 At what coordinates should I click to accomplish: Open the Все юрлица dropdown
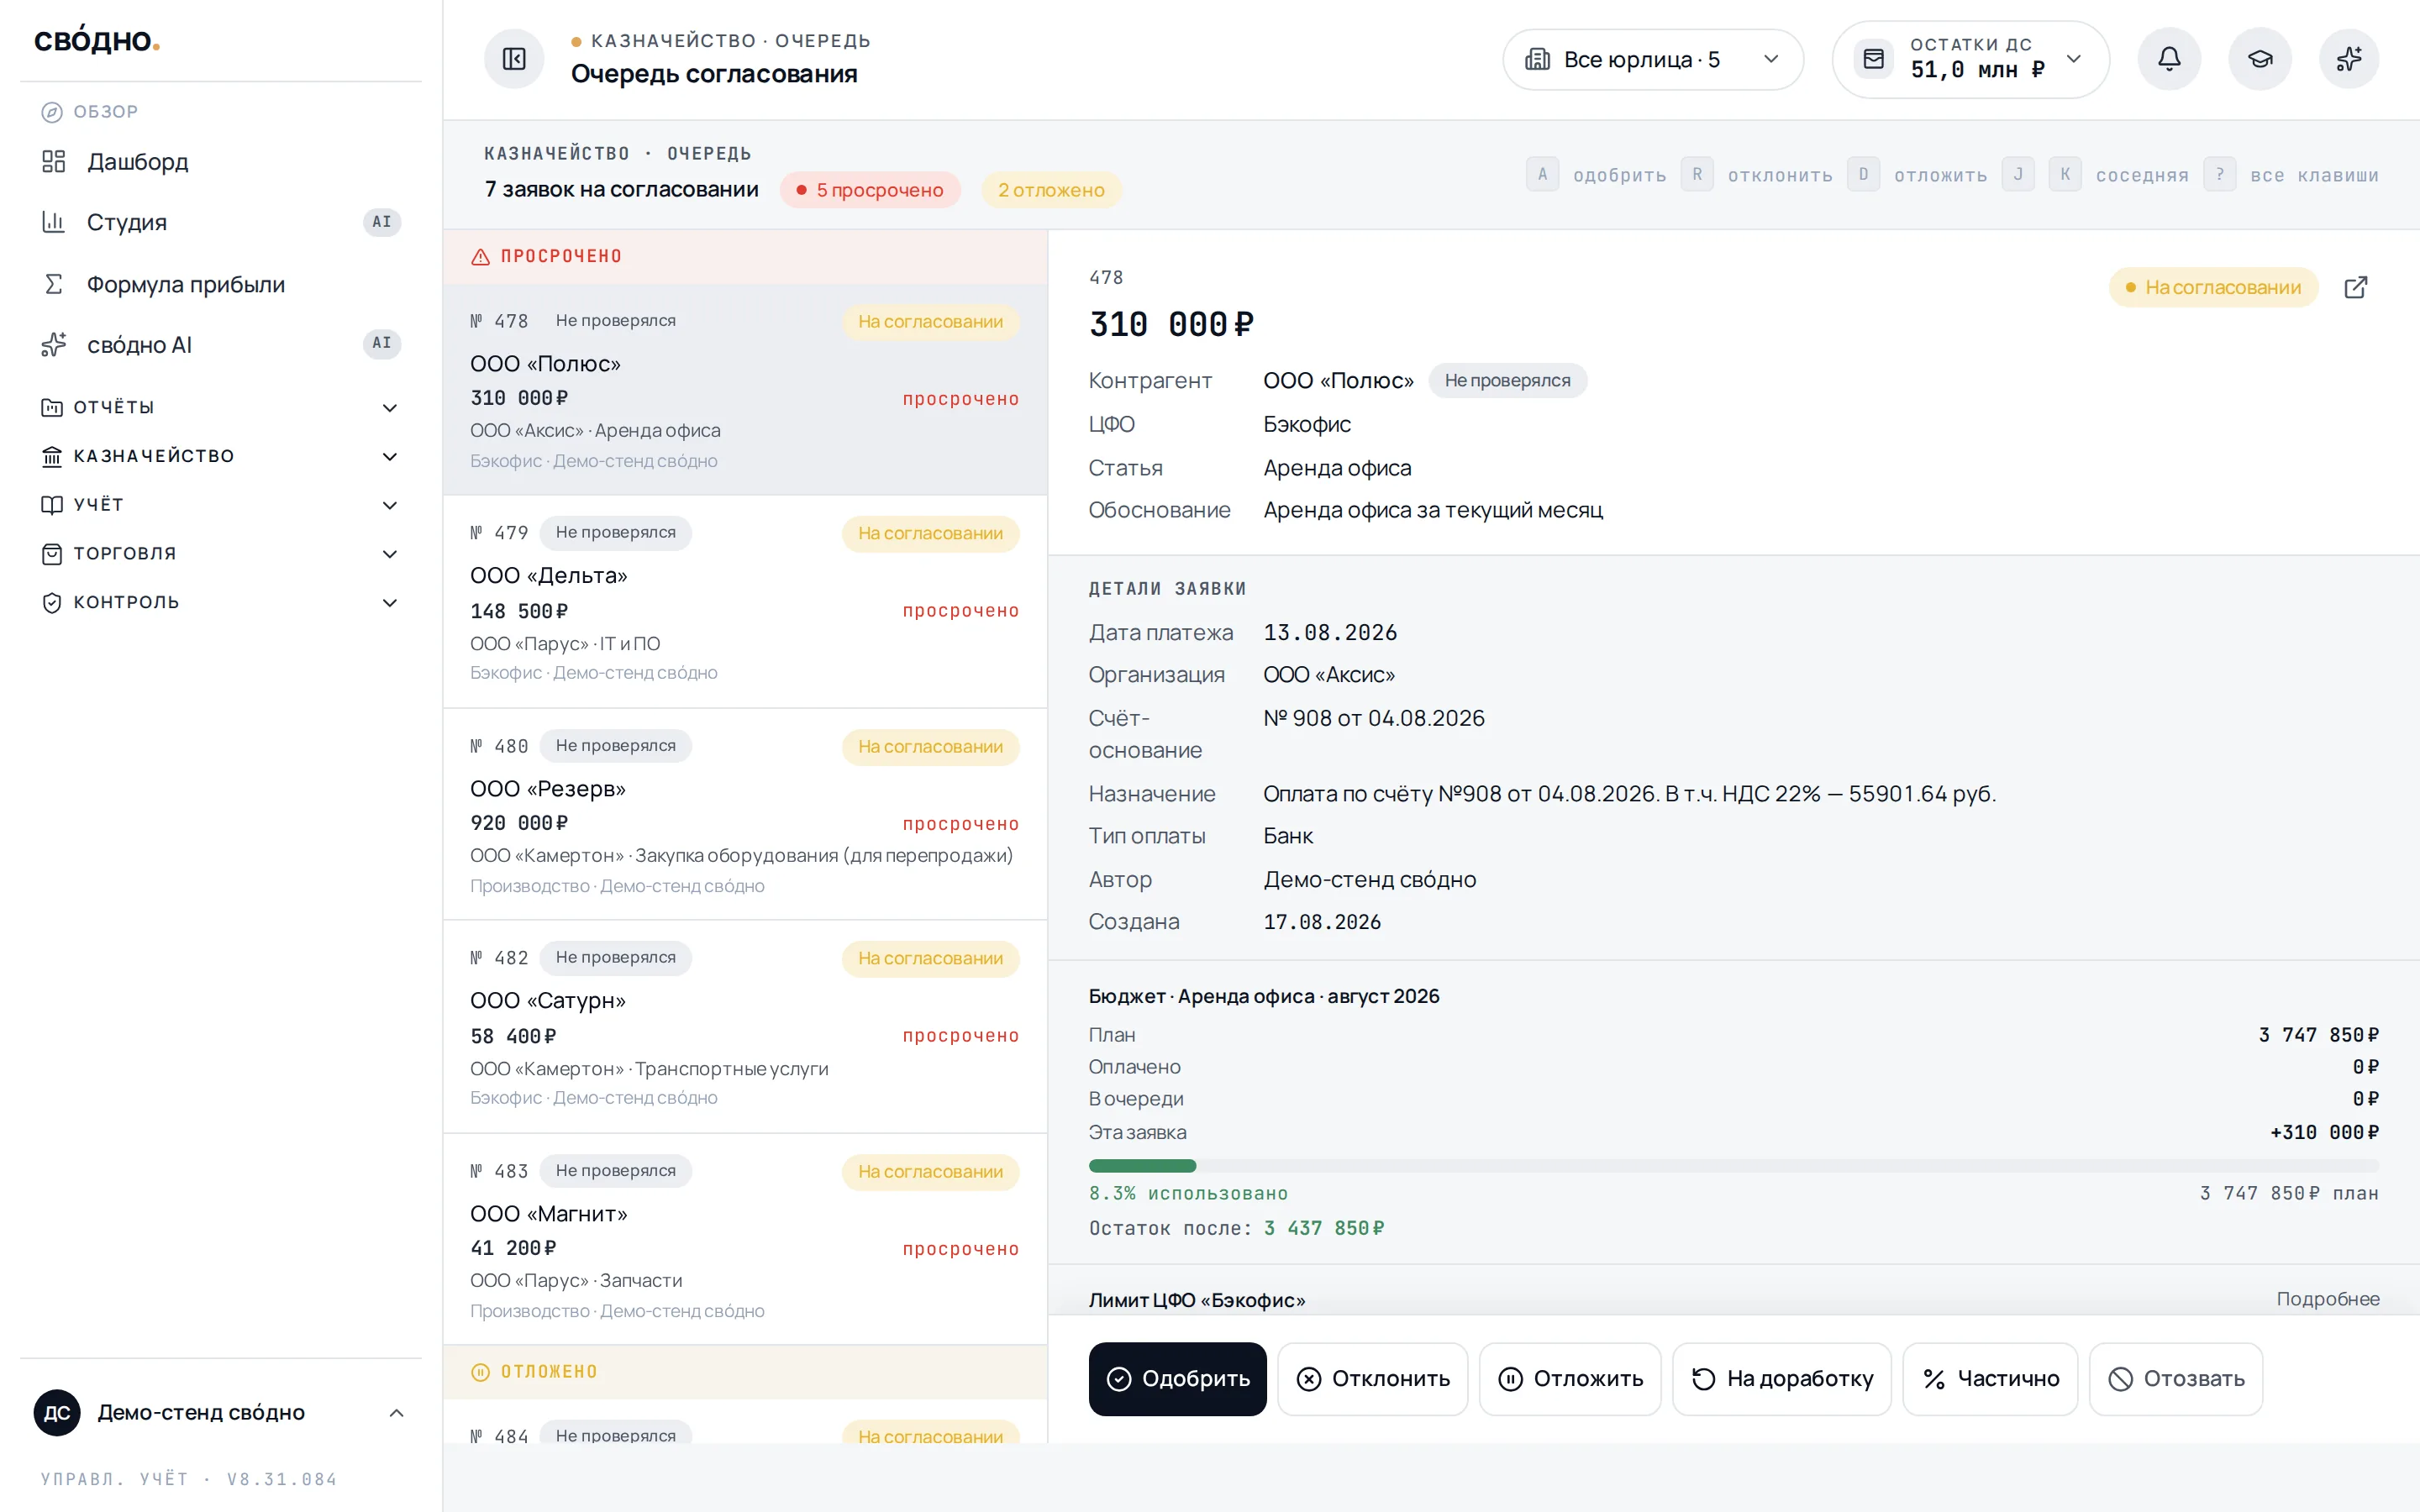point(1653,59)
